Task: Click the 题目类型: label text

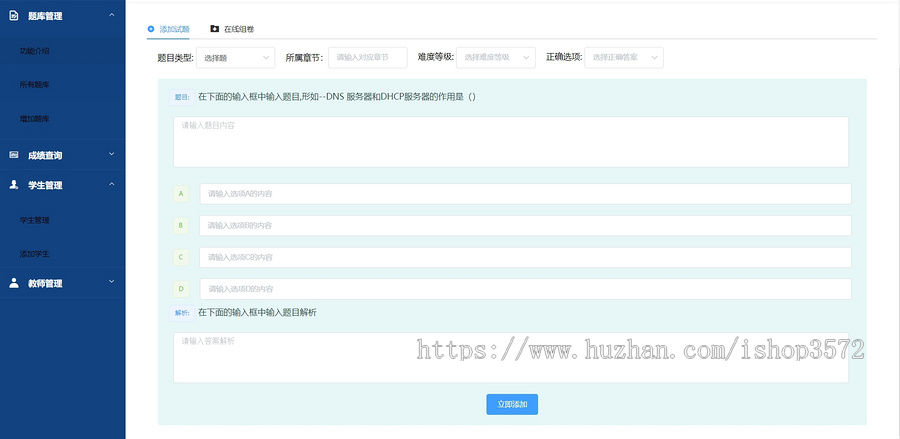Action: 176,57
